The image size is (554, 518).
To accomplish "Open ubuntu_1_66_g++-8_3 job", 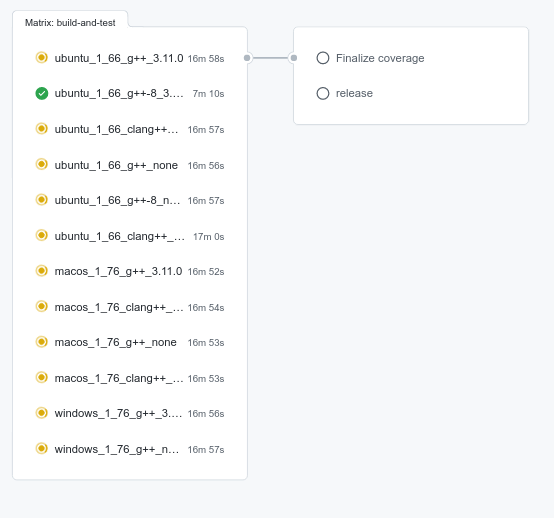I will pos(119,94).
